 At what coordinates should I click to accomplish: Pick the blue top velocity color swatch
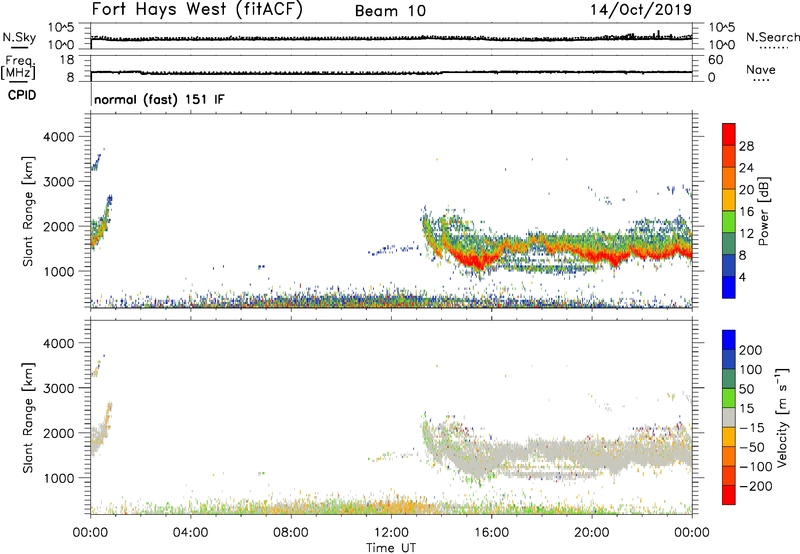[x=729, y=340]
